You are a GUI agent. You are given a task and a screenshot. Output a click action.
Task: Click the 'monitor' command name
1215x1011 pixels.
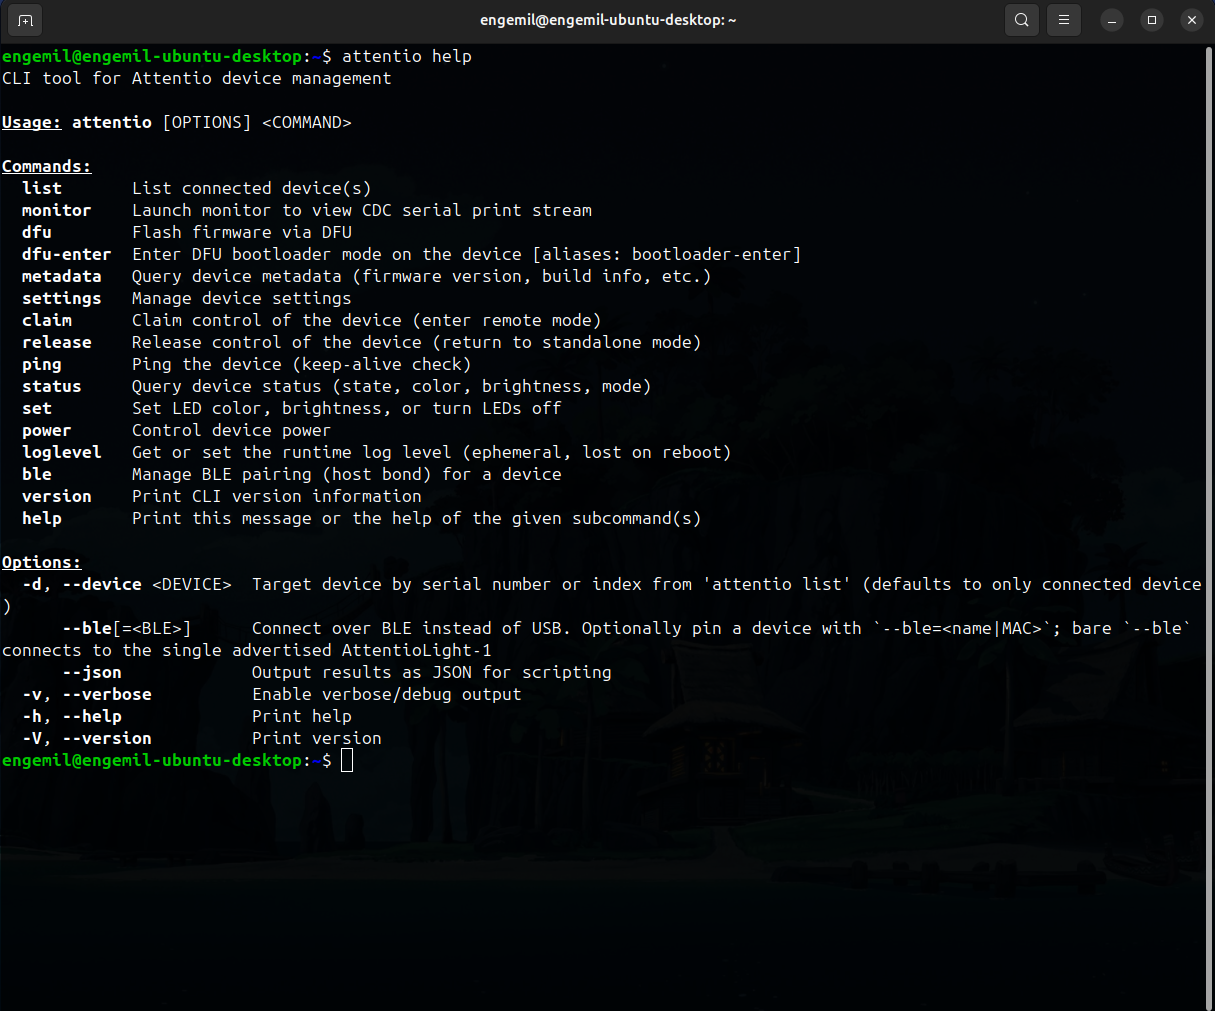57,211
